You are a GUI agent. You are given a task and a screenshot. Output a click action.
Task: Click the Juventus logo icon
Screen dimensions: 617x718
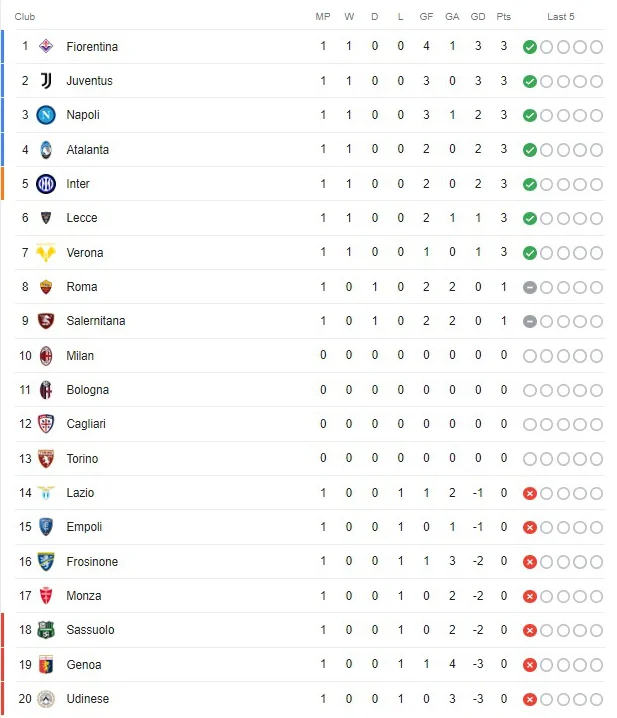point(46,81)
